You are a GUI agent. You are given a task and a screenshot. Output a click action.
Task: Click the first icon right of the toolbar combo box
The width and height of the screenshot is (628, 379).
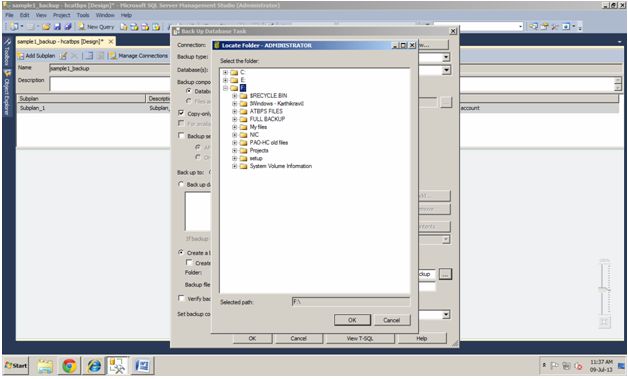533,26
